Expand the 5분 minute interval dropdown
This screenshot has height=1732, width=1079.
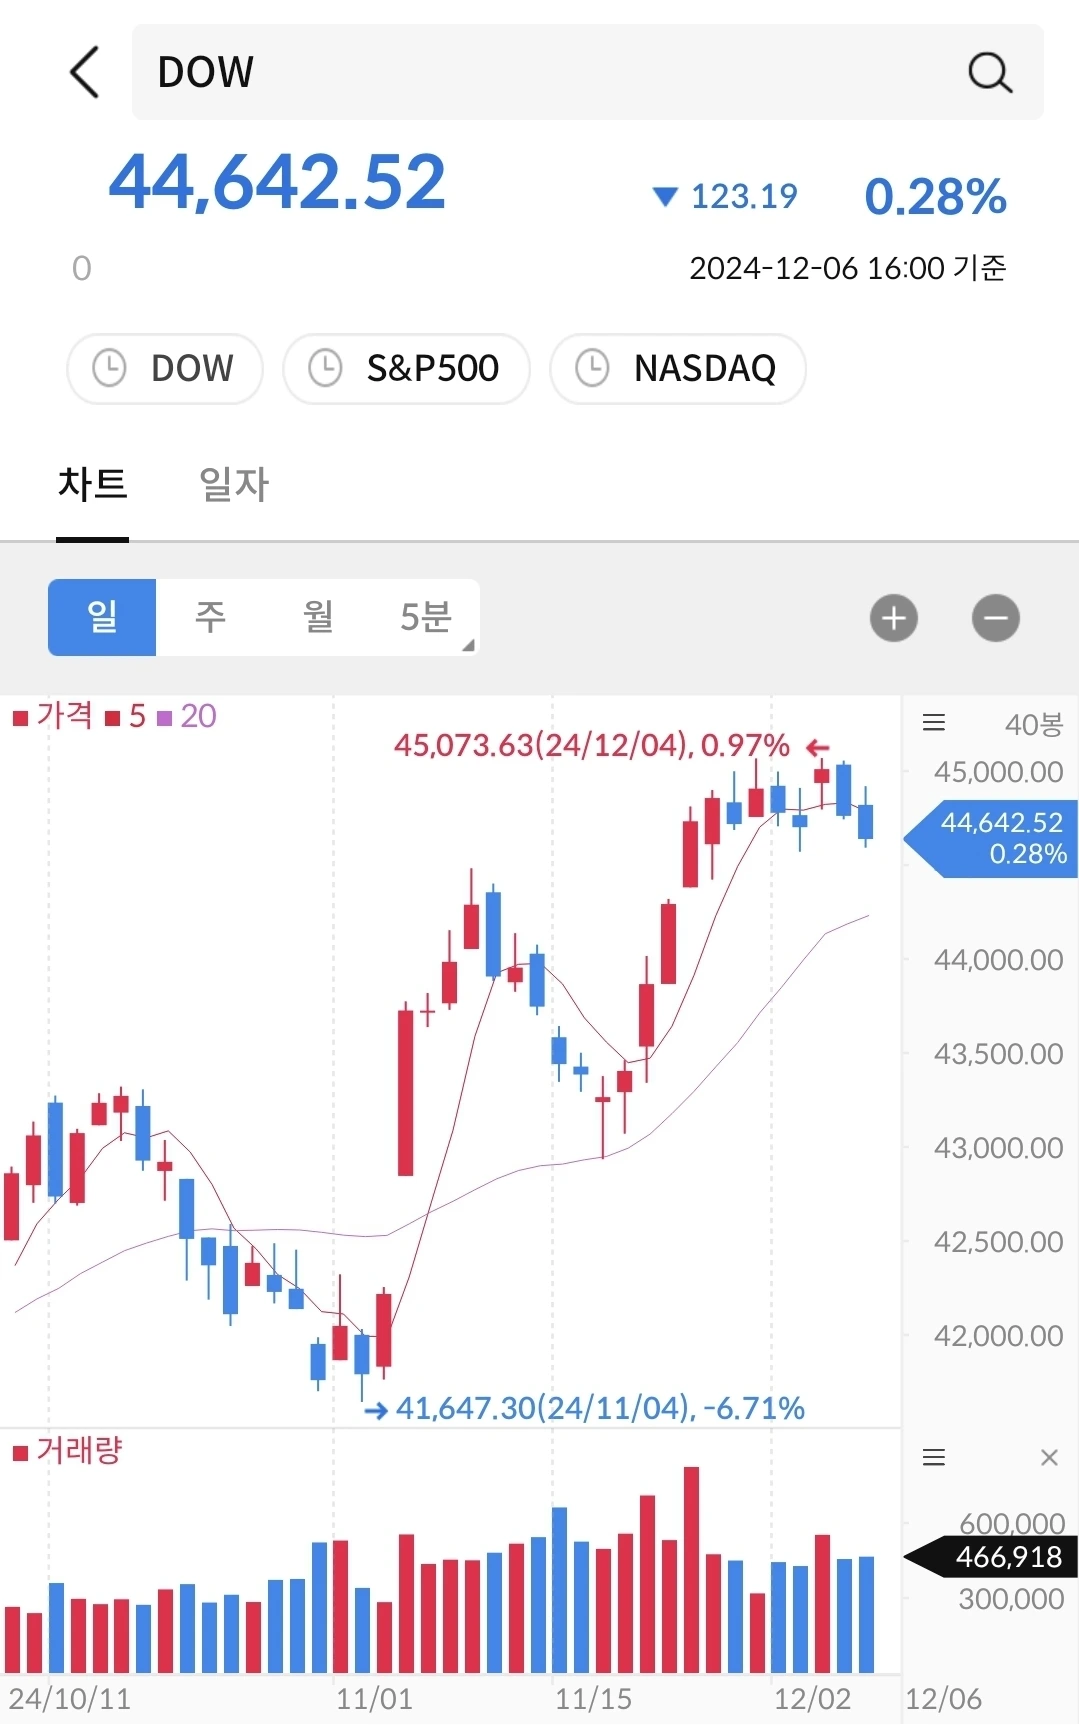[x=430, y=617]
